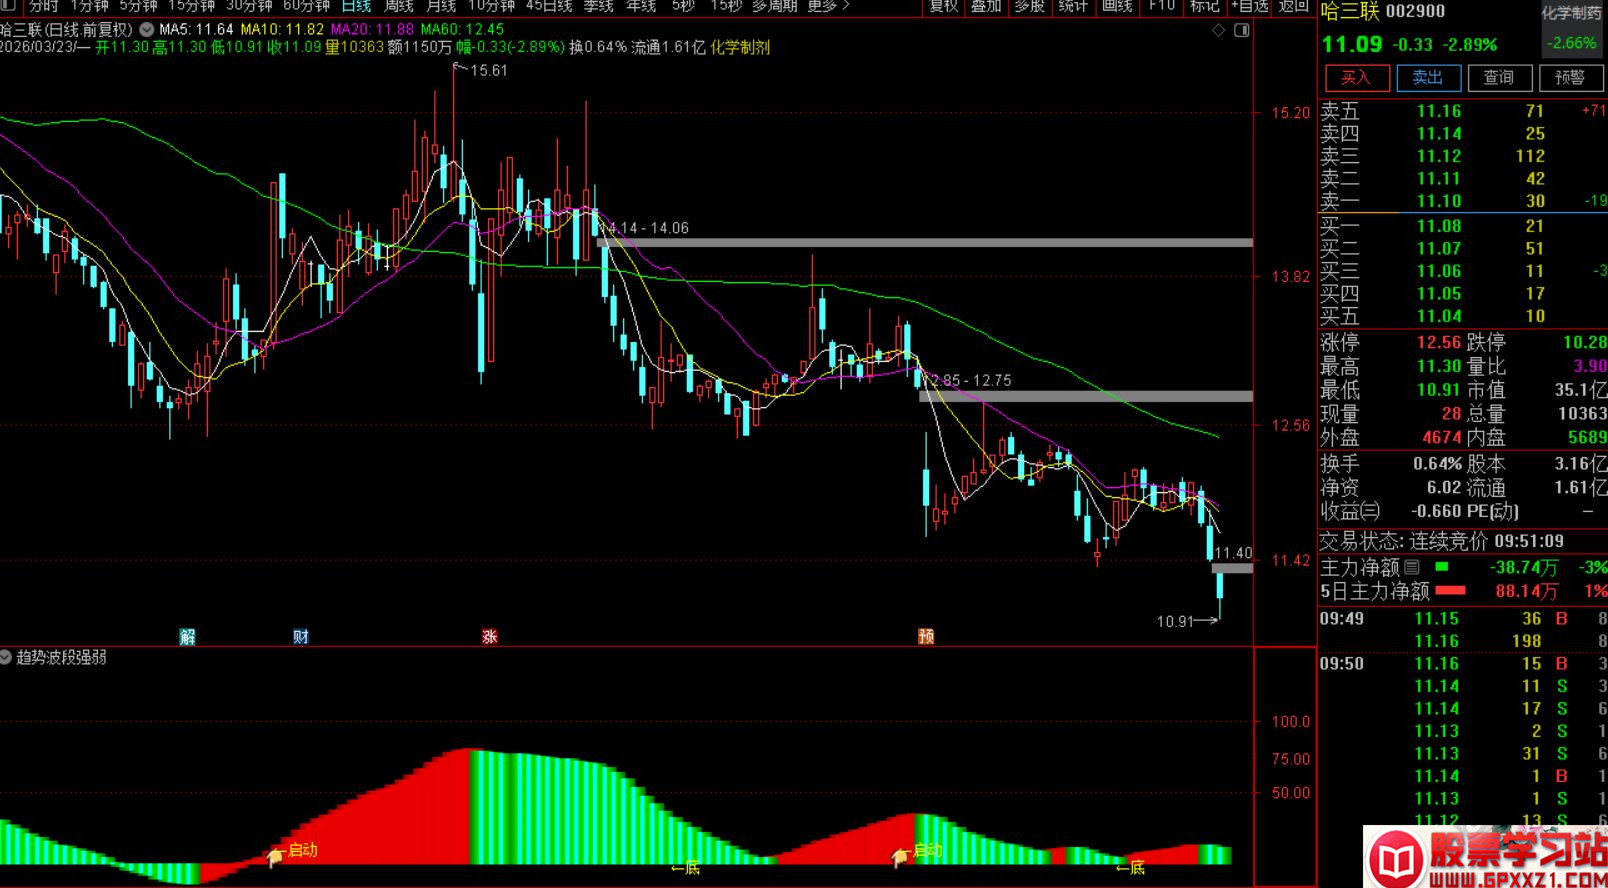Click the 化学制剂 sector label in chart info
Viewport: 1608px width, 888px height.
pos(740,47)
